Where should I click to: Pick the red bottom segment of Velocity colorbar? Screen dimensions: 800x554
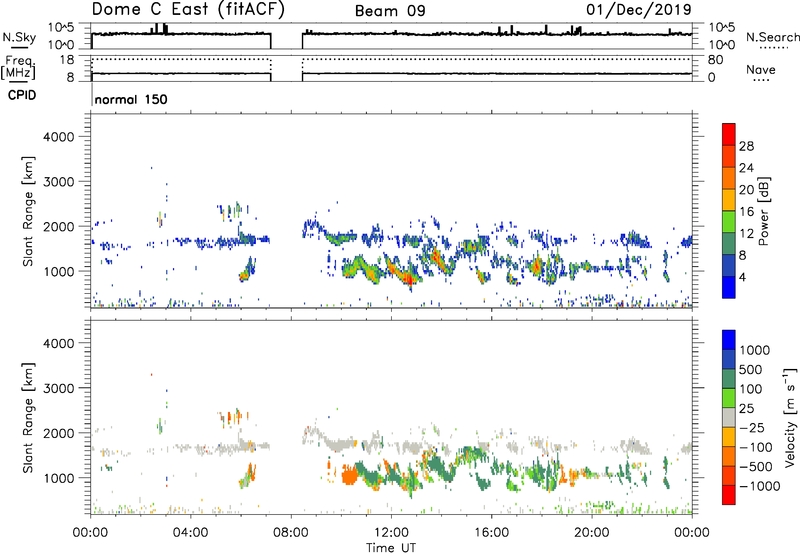(x=729, y=495)
